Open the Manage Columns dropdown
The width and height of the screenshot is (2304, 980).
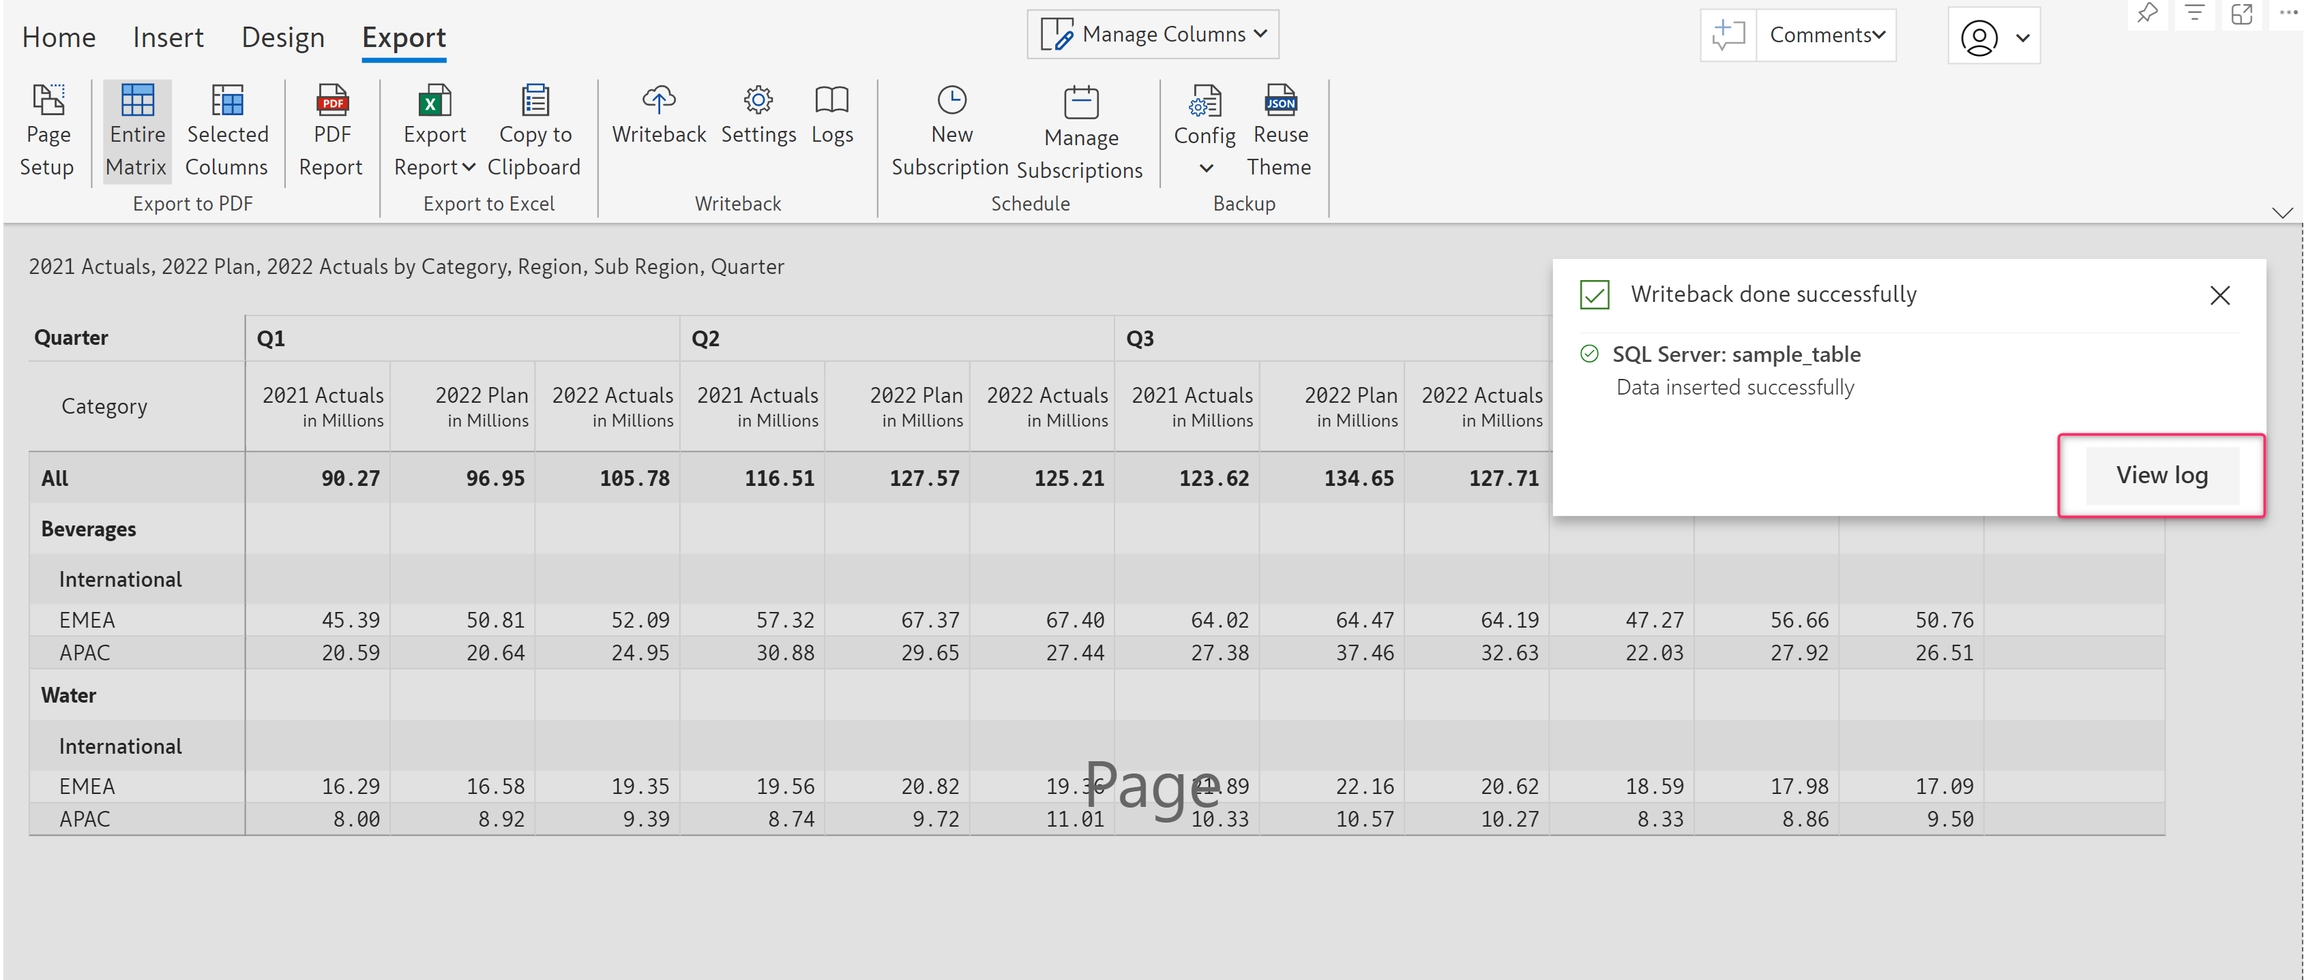point(1153,34)
